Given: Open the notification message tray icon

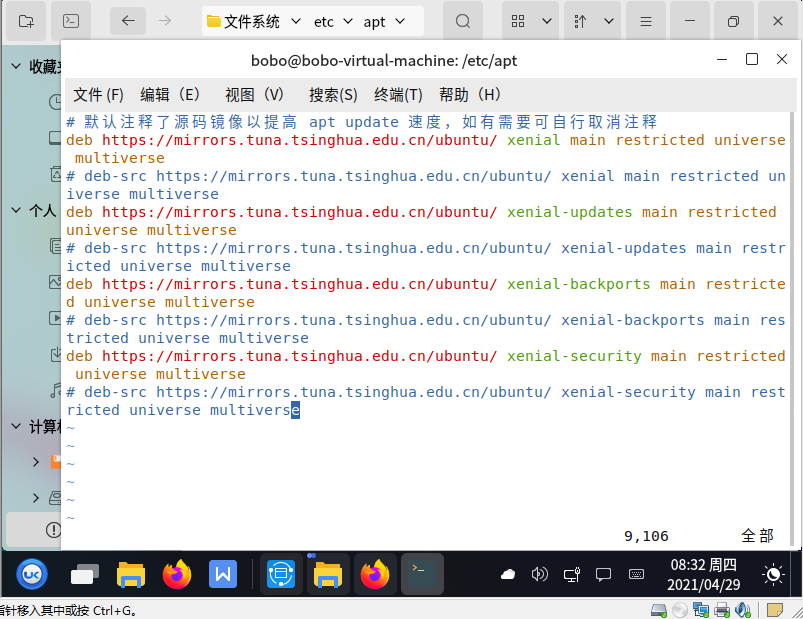Looking at the screenshot, I should tap(603, 574).
